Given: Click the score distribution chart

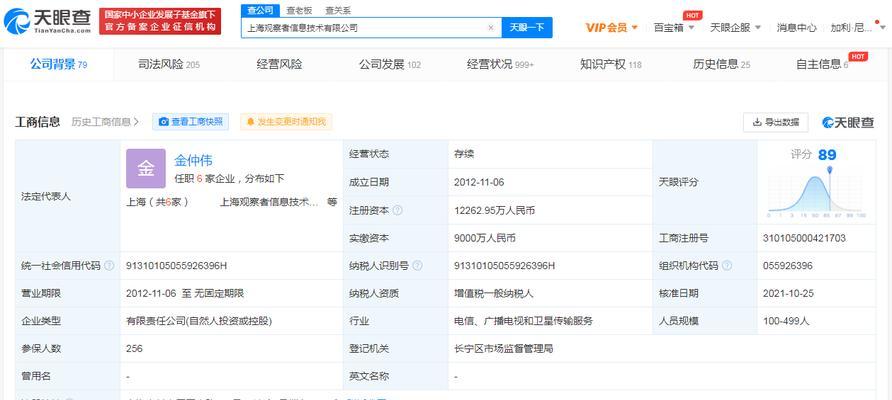Looking at the screenshot, I should (x=816, y=193).
